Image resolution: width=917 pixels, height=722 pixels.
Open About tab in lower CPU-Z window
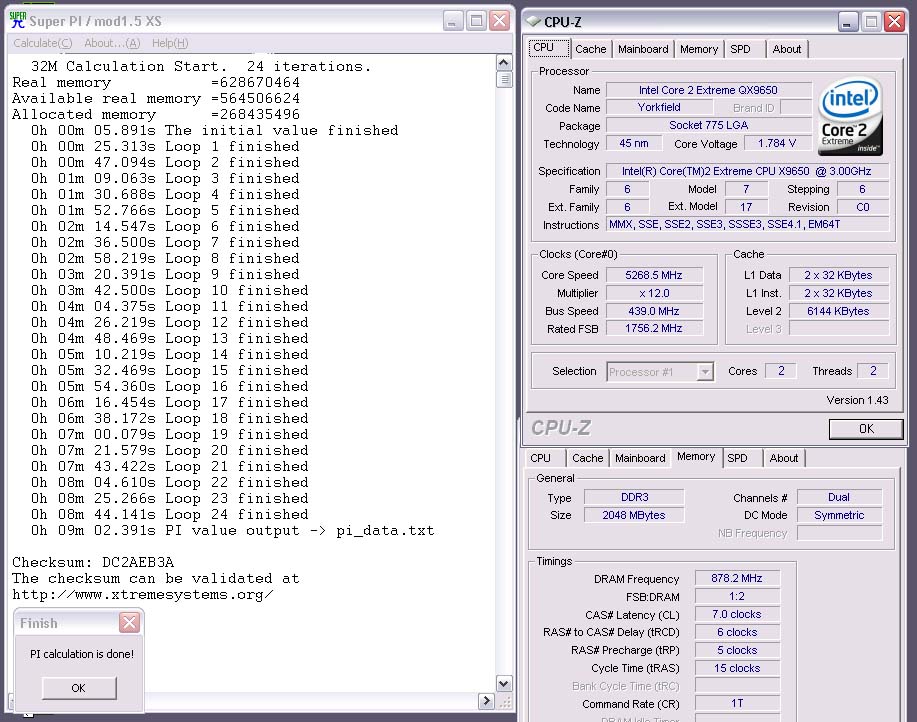(x=784, y=458)
